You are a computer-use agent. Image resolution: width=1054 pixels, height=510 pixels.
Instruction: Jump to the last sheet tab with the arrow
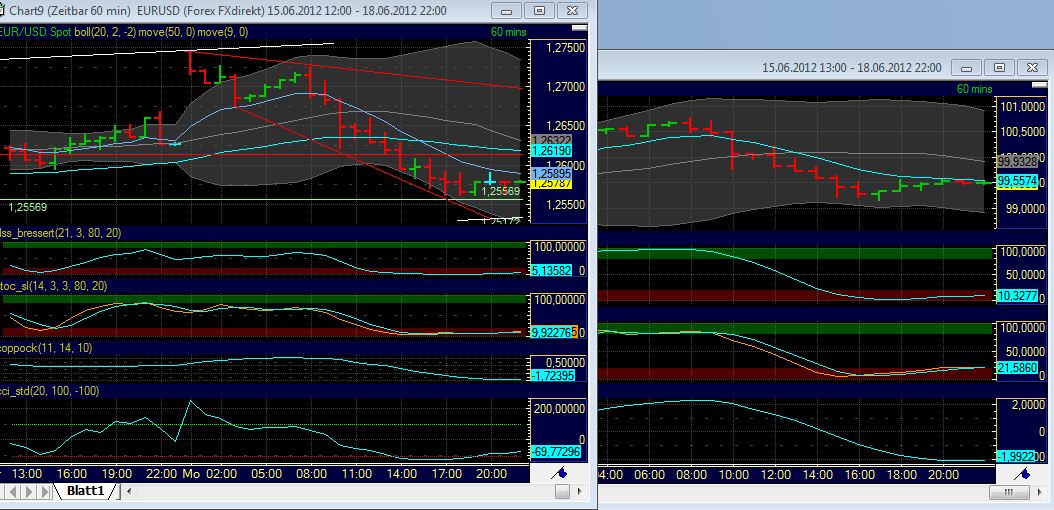tap(45, 491)
